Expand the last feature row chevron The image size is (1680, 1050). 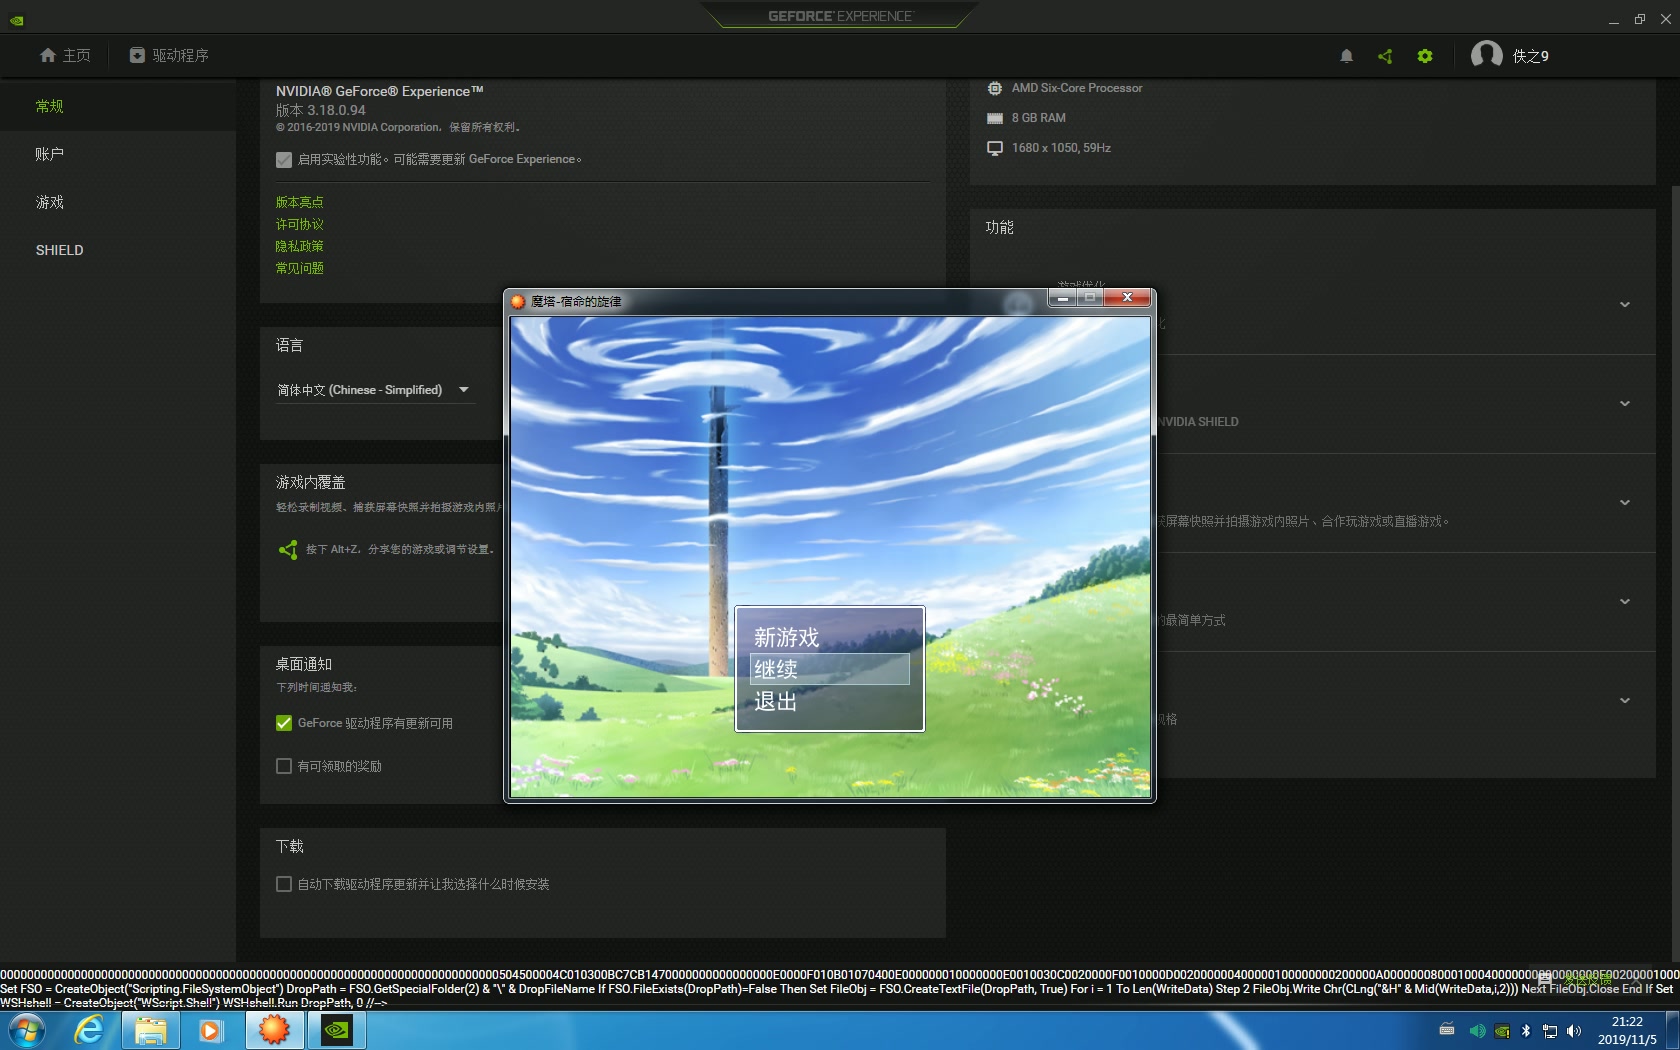[x=1625, y=700]
